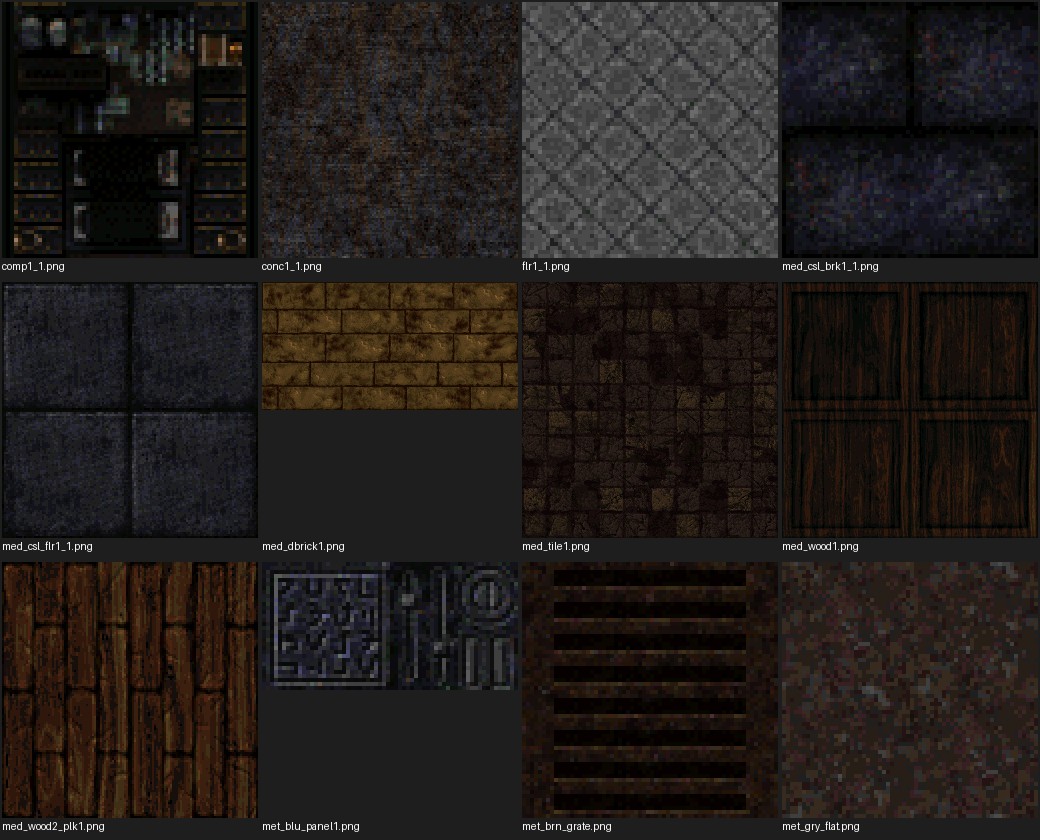The height and width of the screenshot is (840, 1040).
Task: Pick the flr1_1.png diamond floor thumbnail
Action: 649,129
